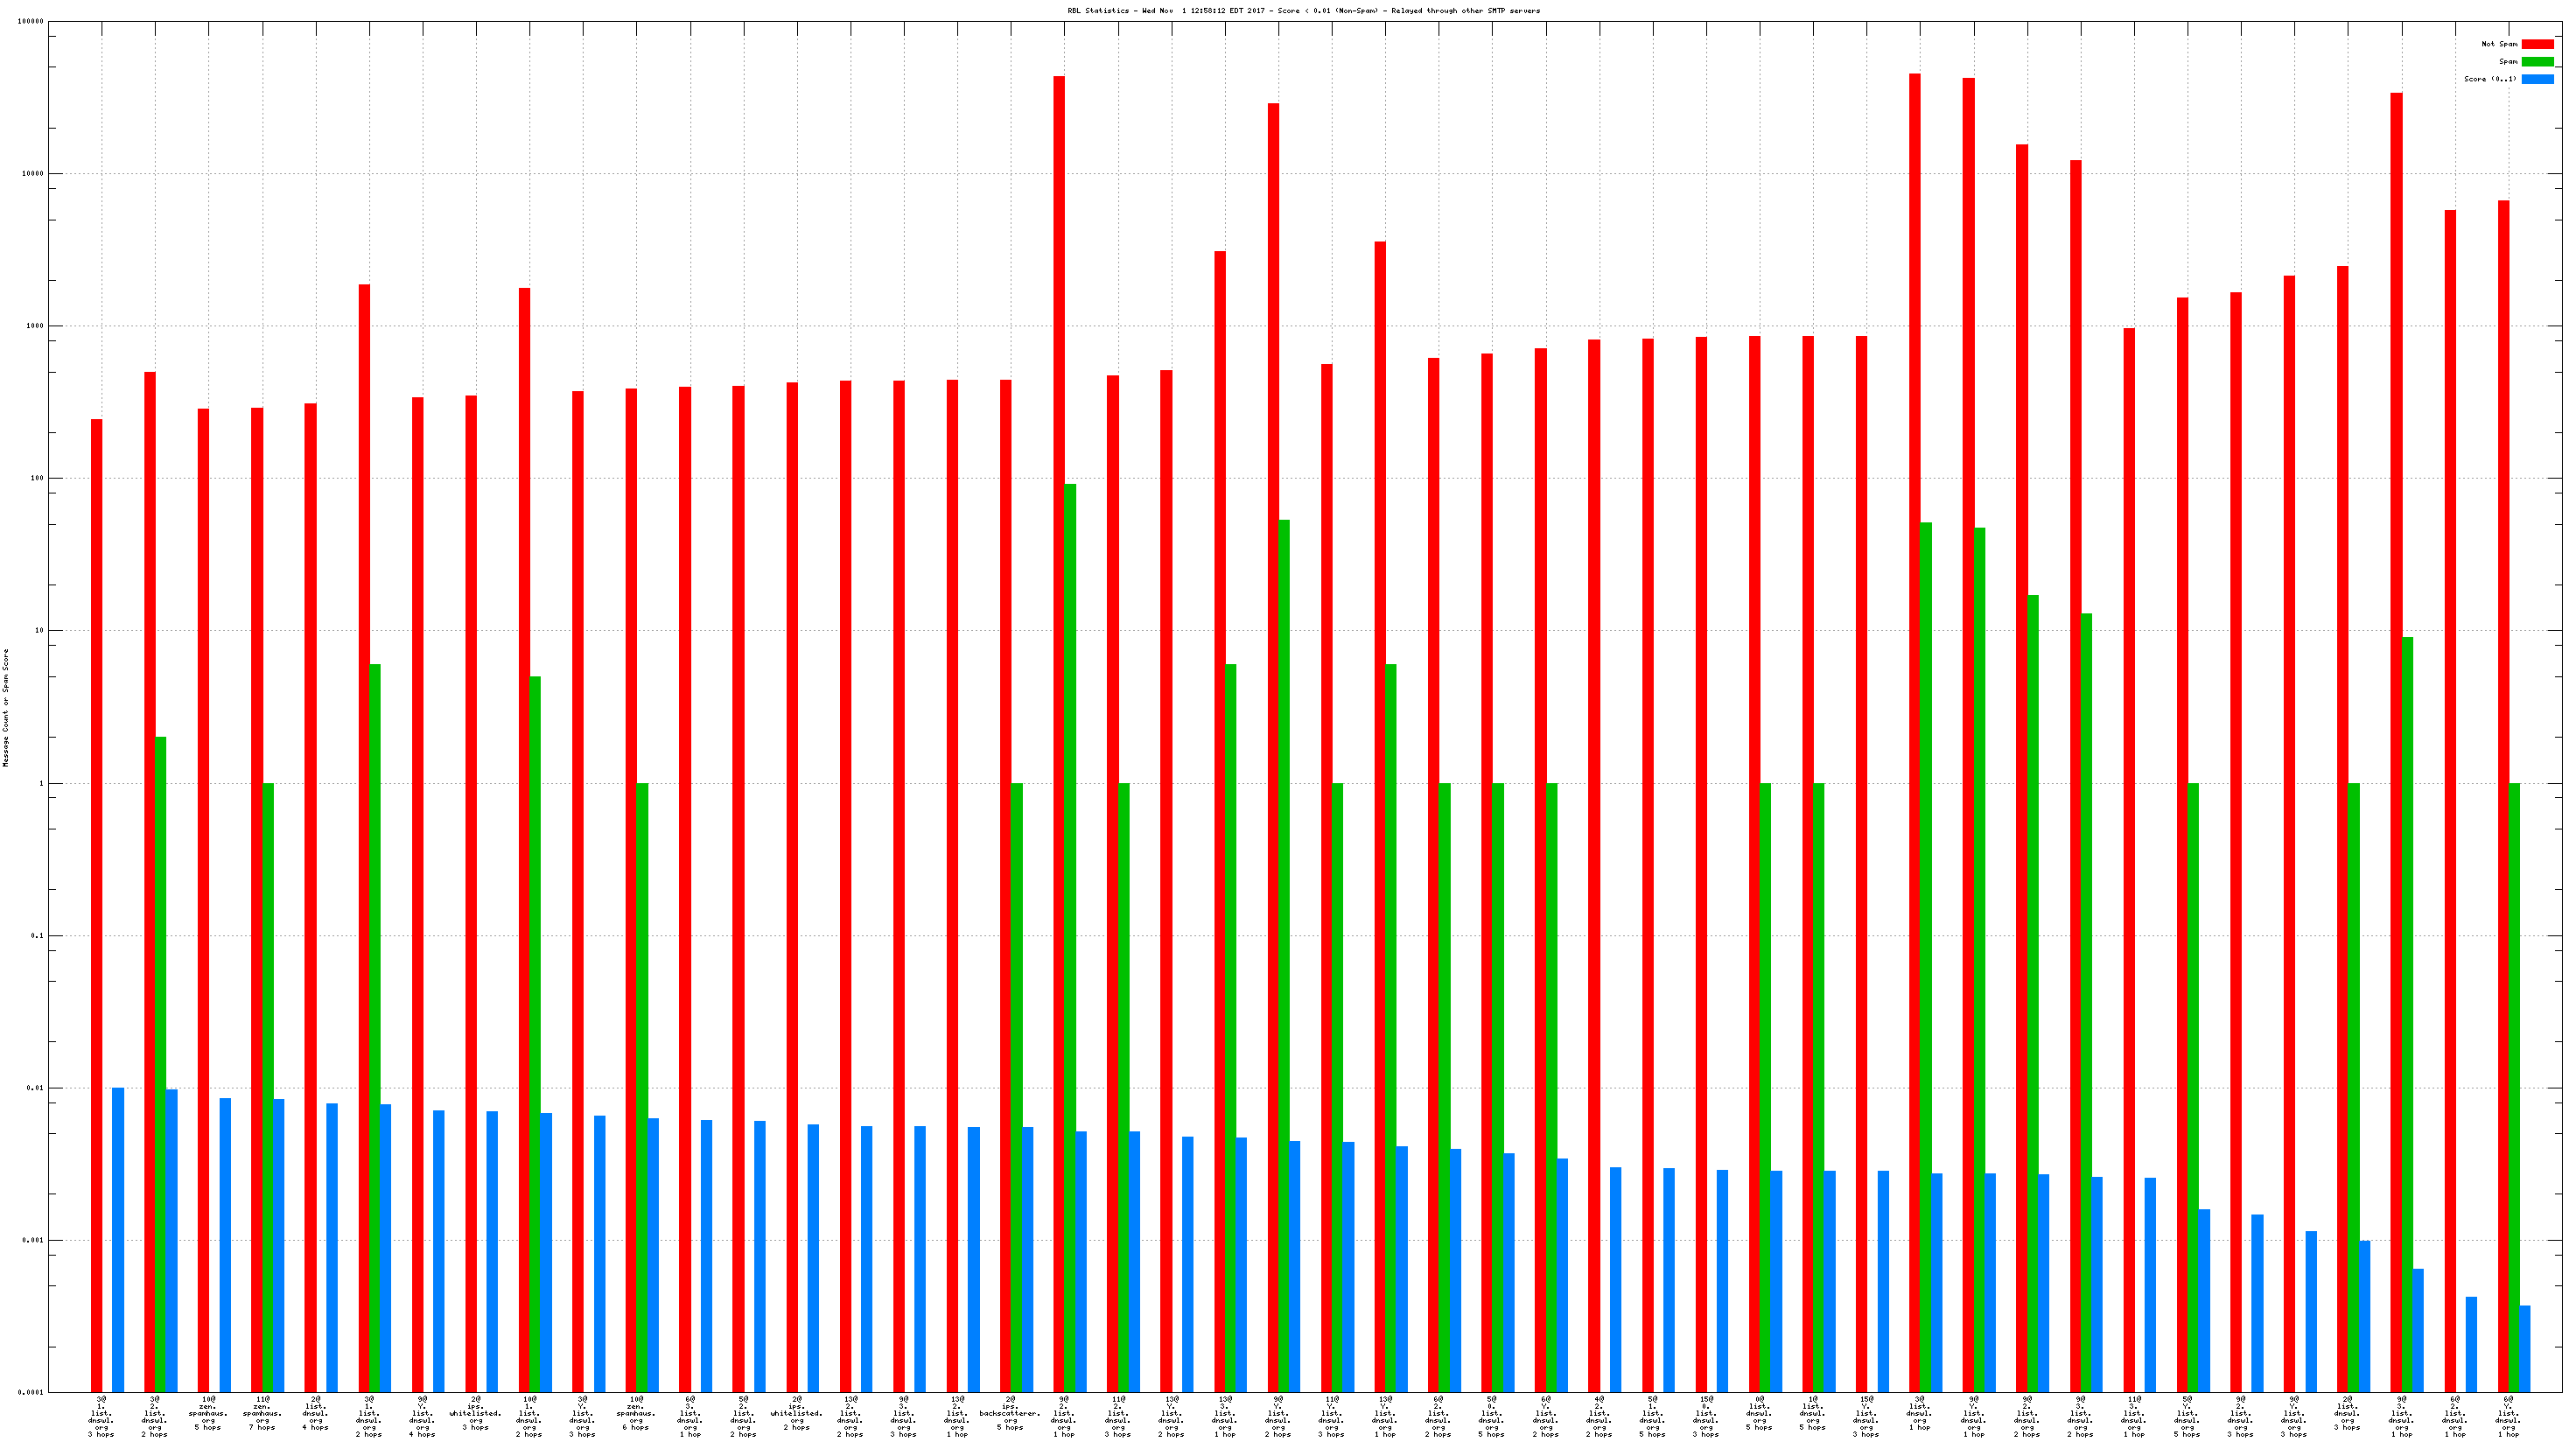Image resolution: width=2576 pixels, height=1449 pixels.
Task: Click the 0.01 y-axis tick label
Action: [x=34, y=1088]
